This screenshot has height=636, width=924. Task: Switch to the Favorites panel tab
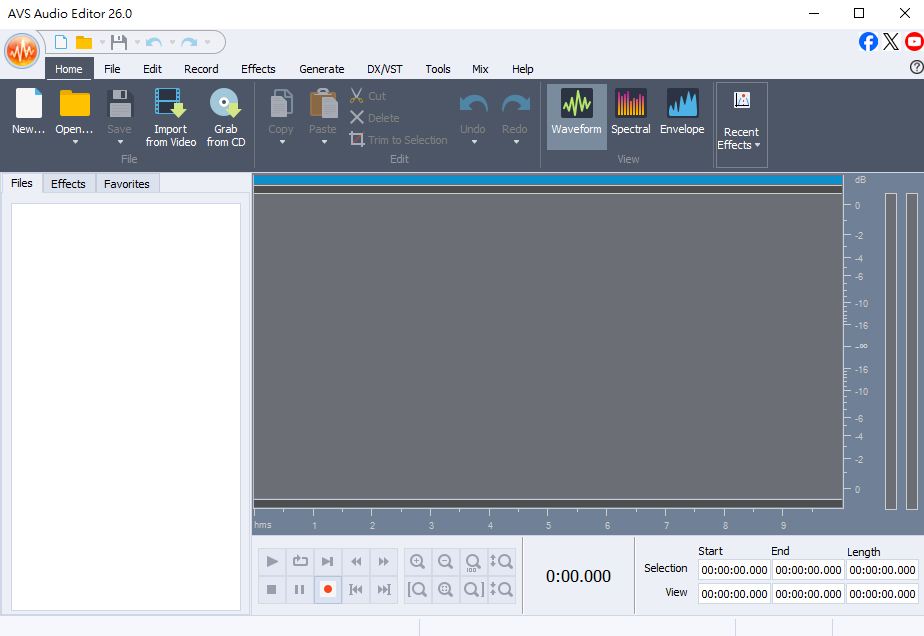point(127,184)
